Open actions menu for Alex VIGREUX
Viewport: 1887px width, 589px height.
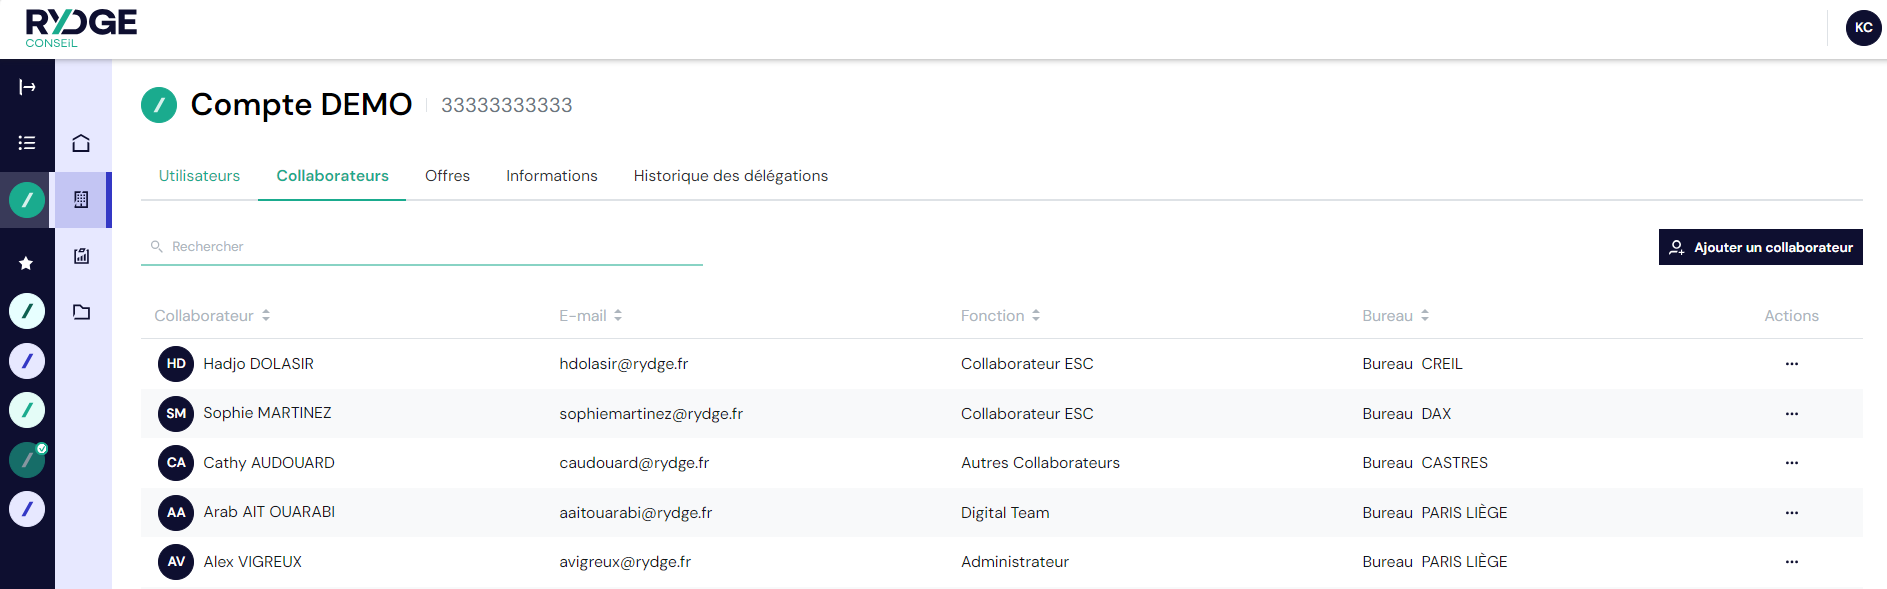tap(1791, 562)
